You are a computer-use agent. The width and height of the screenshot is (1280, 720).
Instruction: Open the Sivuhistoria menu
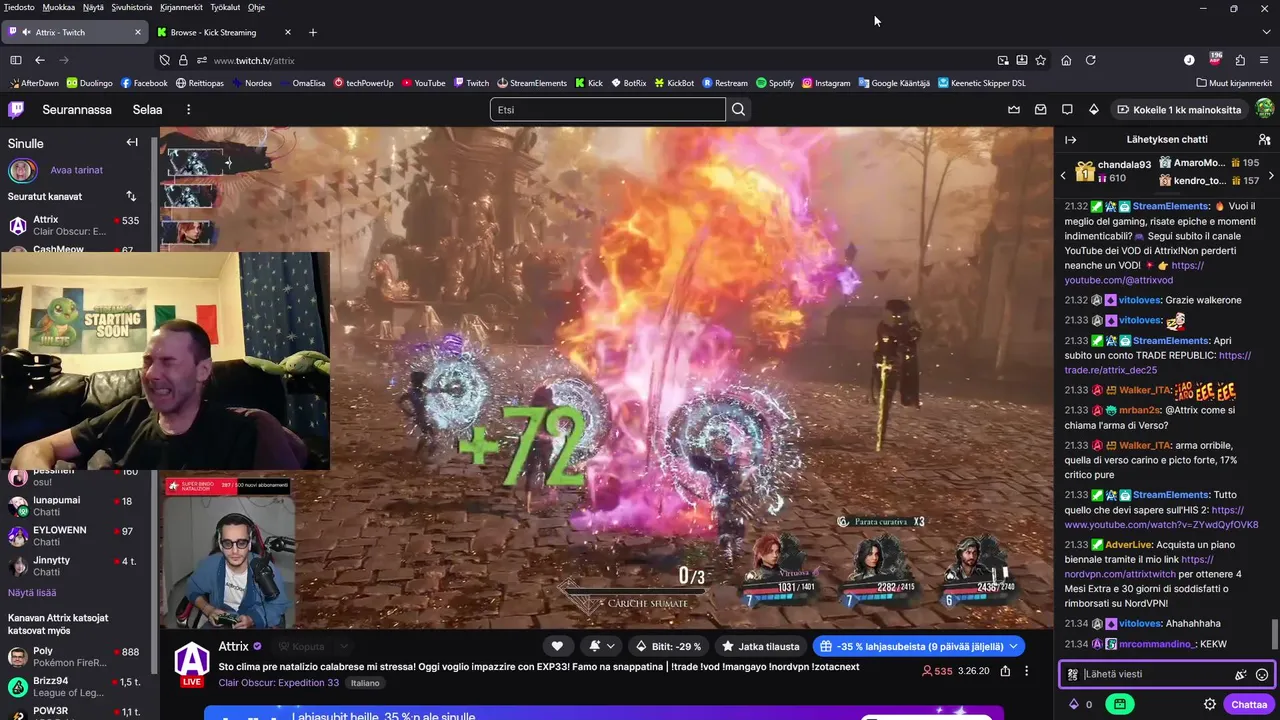131,7
